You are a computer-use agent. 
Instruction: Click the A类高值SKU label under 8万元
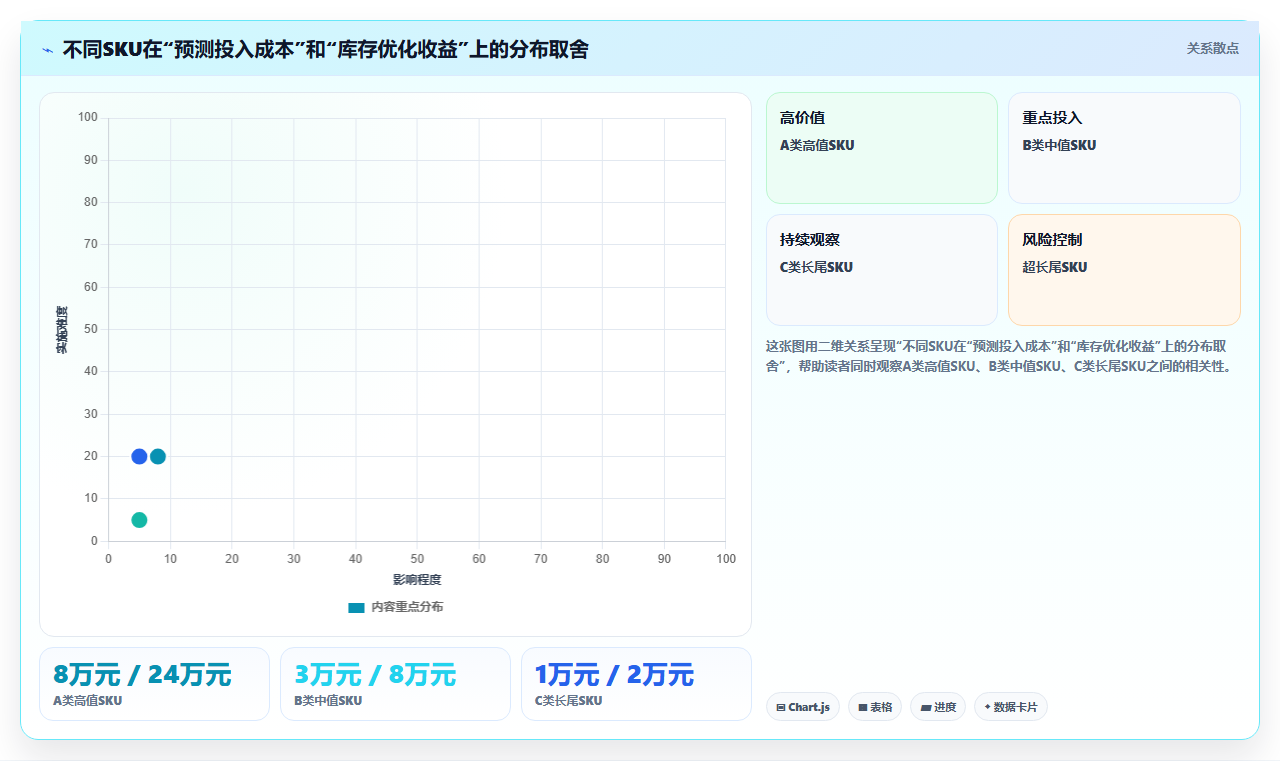(88, 701)
